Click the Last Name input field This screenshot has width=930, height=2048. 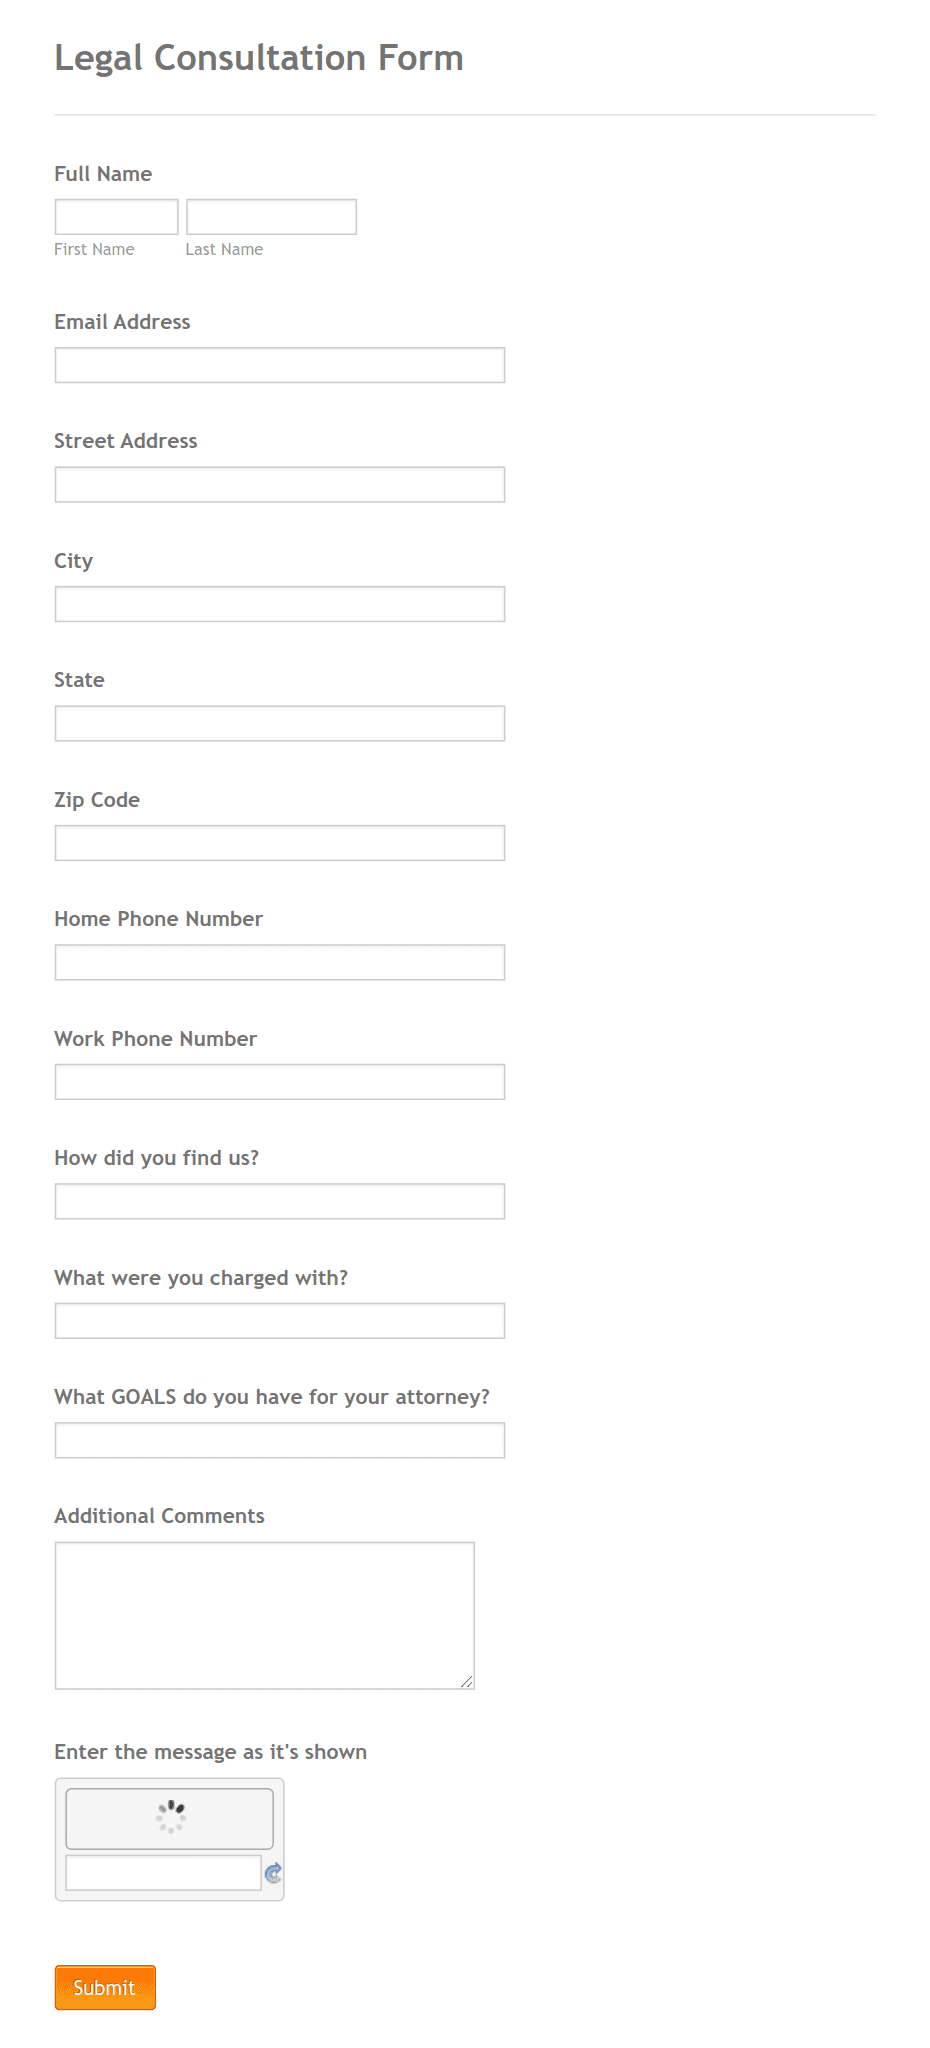(270, 216)
